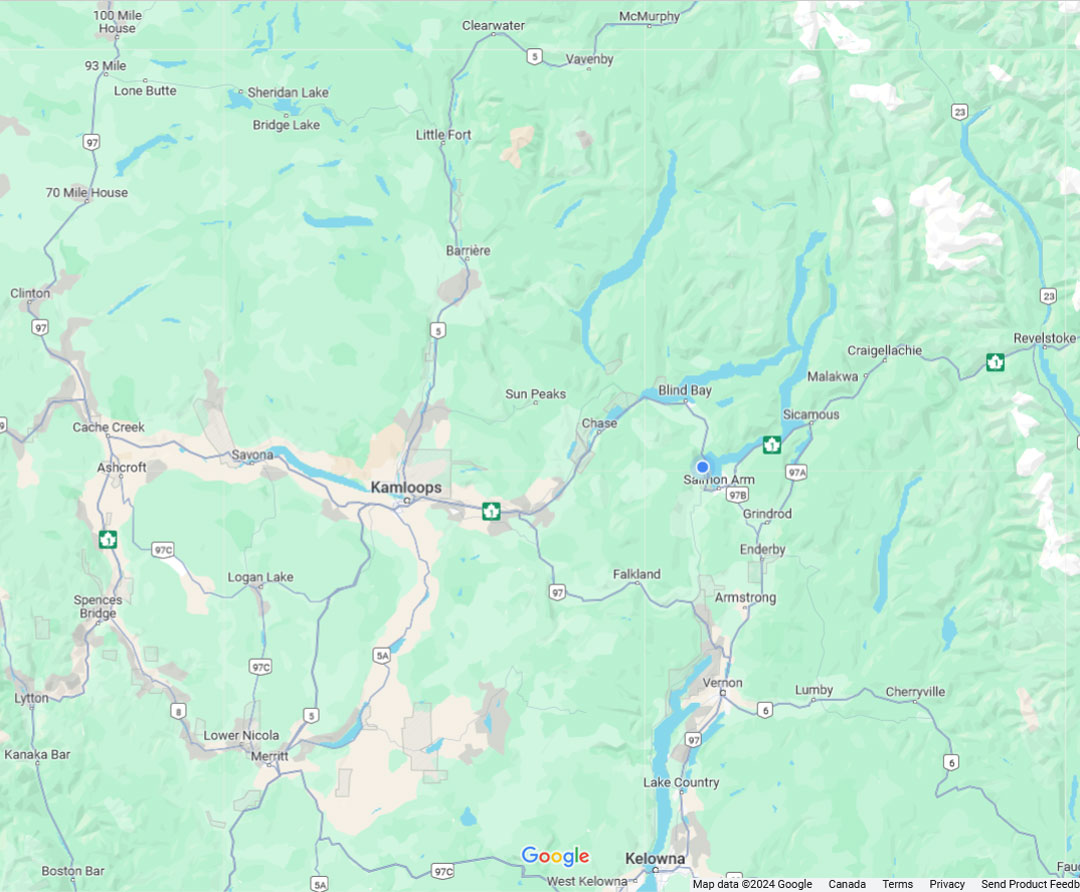Viewport: 1080px width, 892px height.
Task: Click the Trans-Canada shield near Sicamous
Action: point(771,445)
